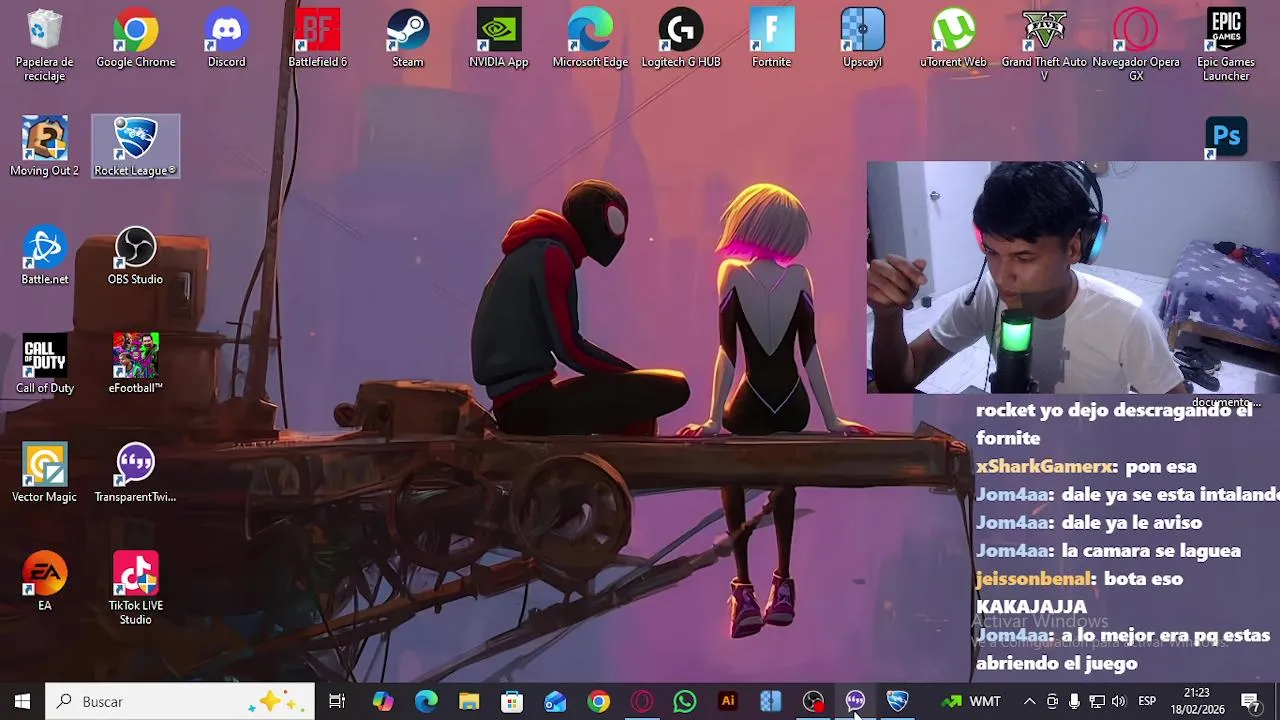
Task: Select the OBS Studio desktop shortcut
Action: pos(135,256)
